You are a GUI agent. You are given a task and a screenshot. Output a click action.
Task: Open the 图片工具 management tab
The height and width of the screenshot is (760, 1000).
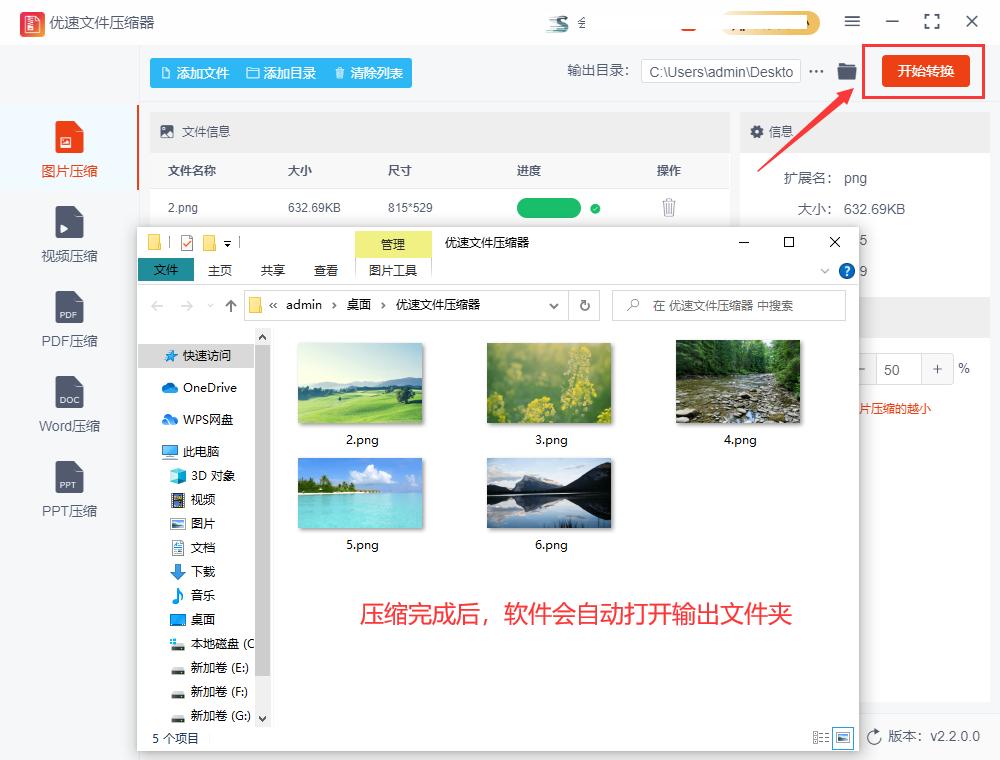point(393,270)
